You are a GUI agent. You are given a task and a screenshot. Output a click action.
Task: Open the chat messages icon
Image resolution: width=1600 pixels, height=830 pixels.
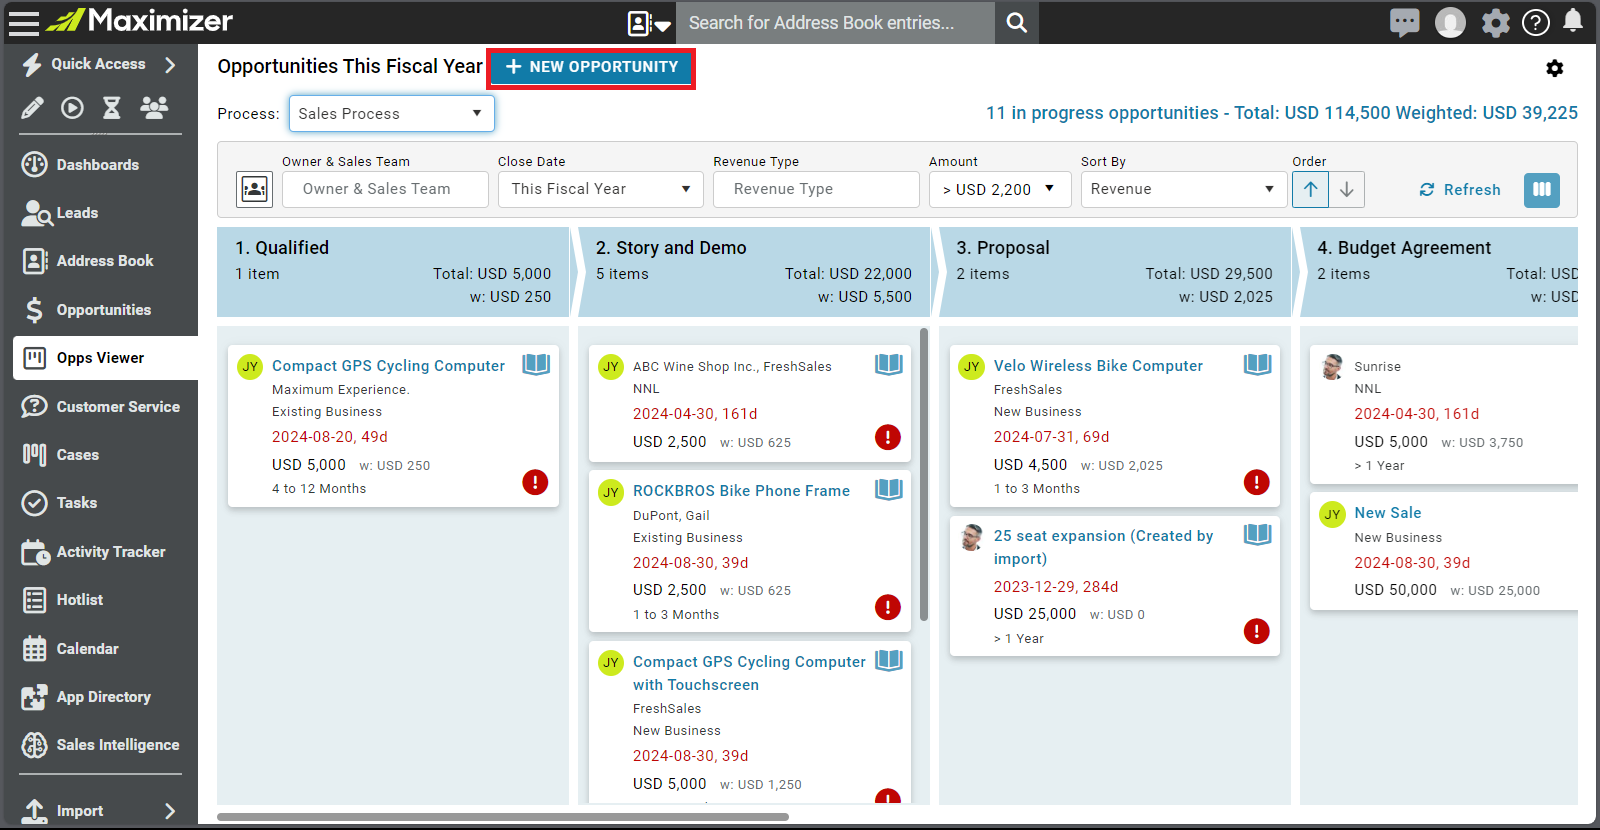(1404, 22)
